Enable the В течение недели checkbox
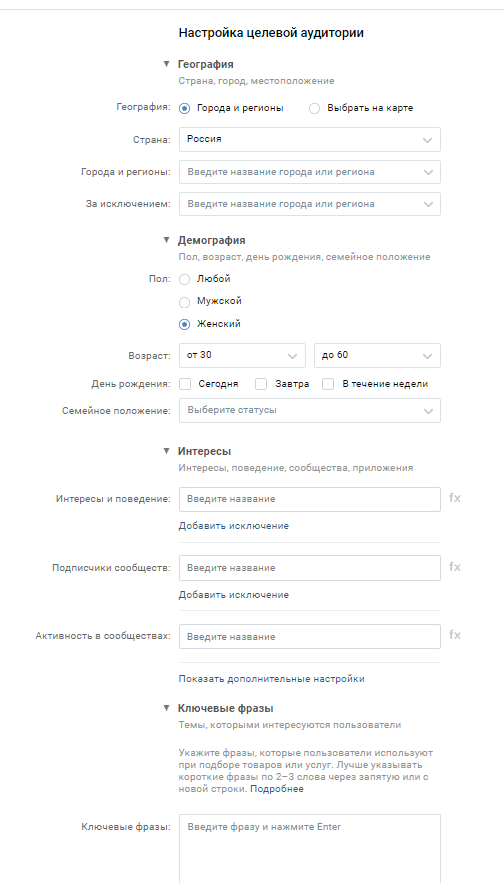Screen dimensions: 504x883 [328, 384]
